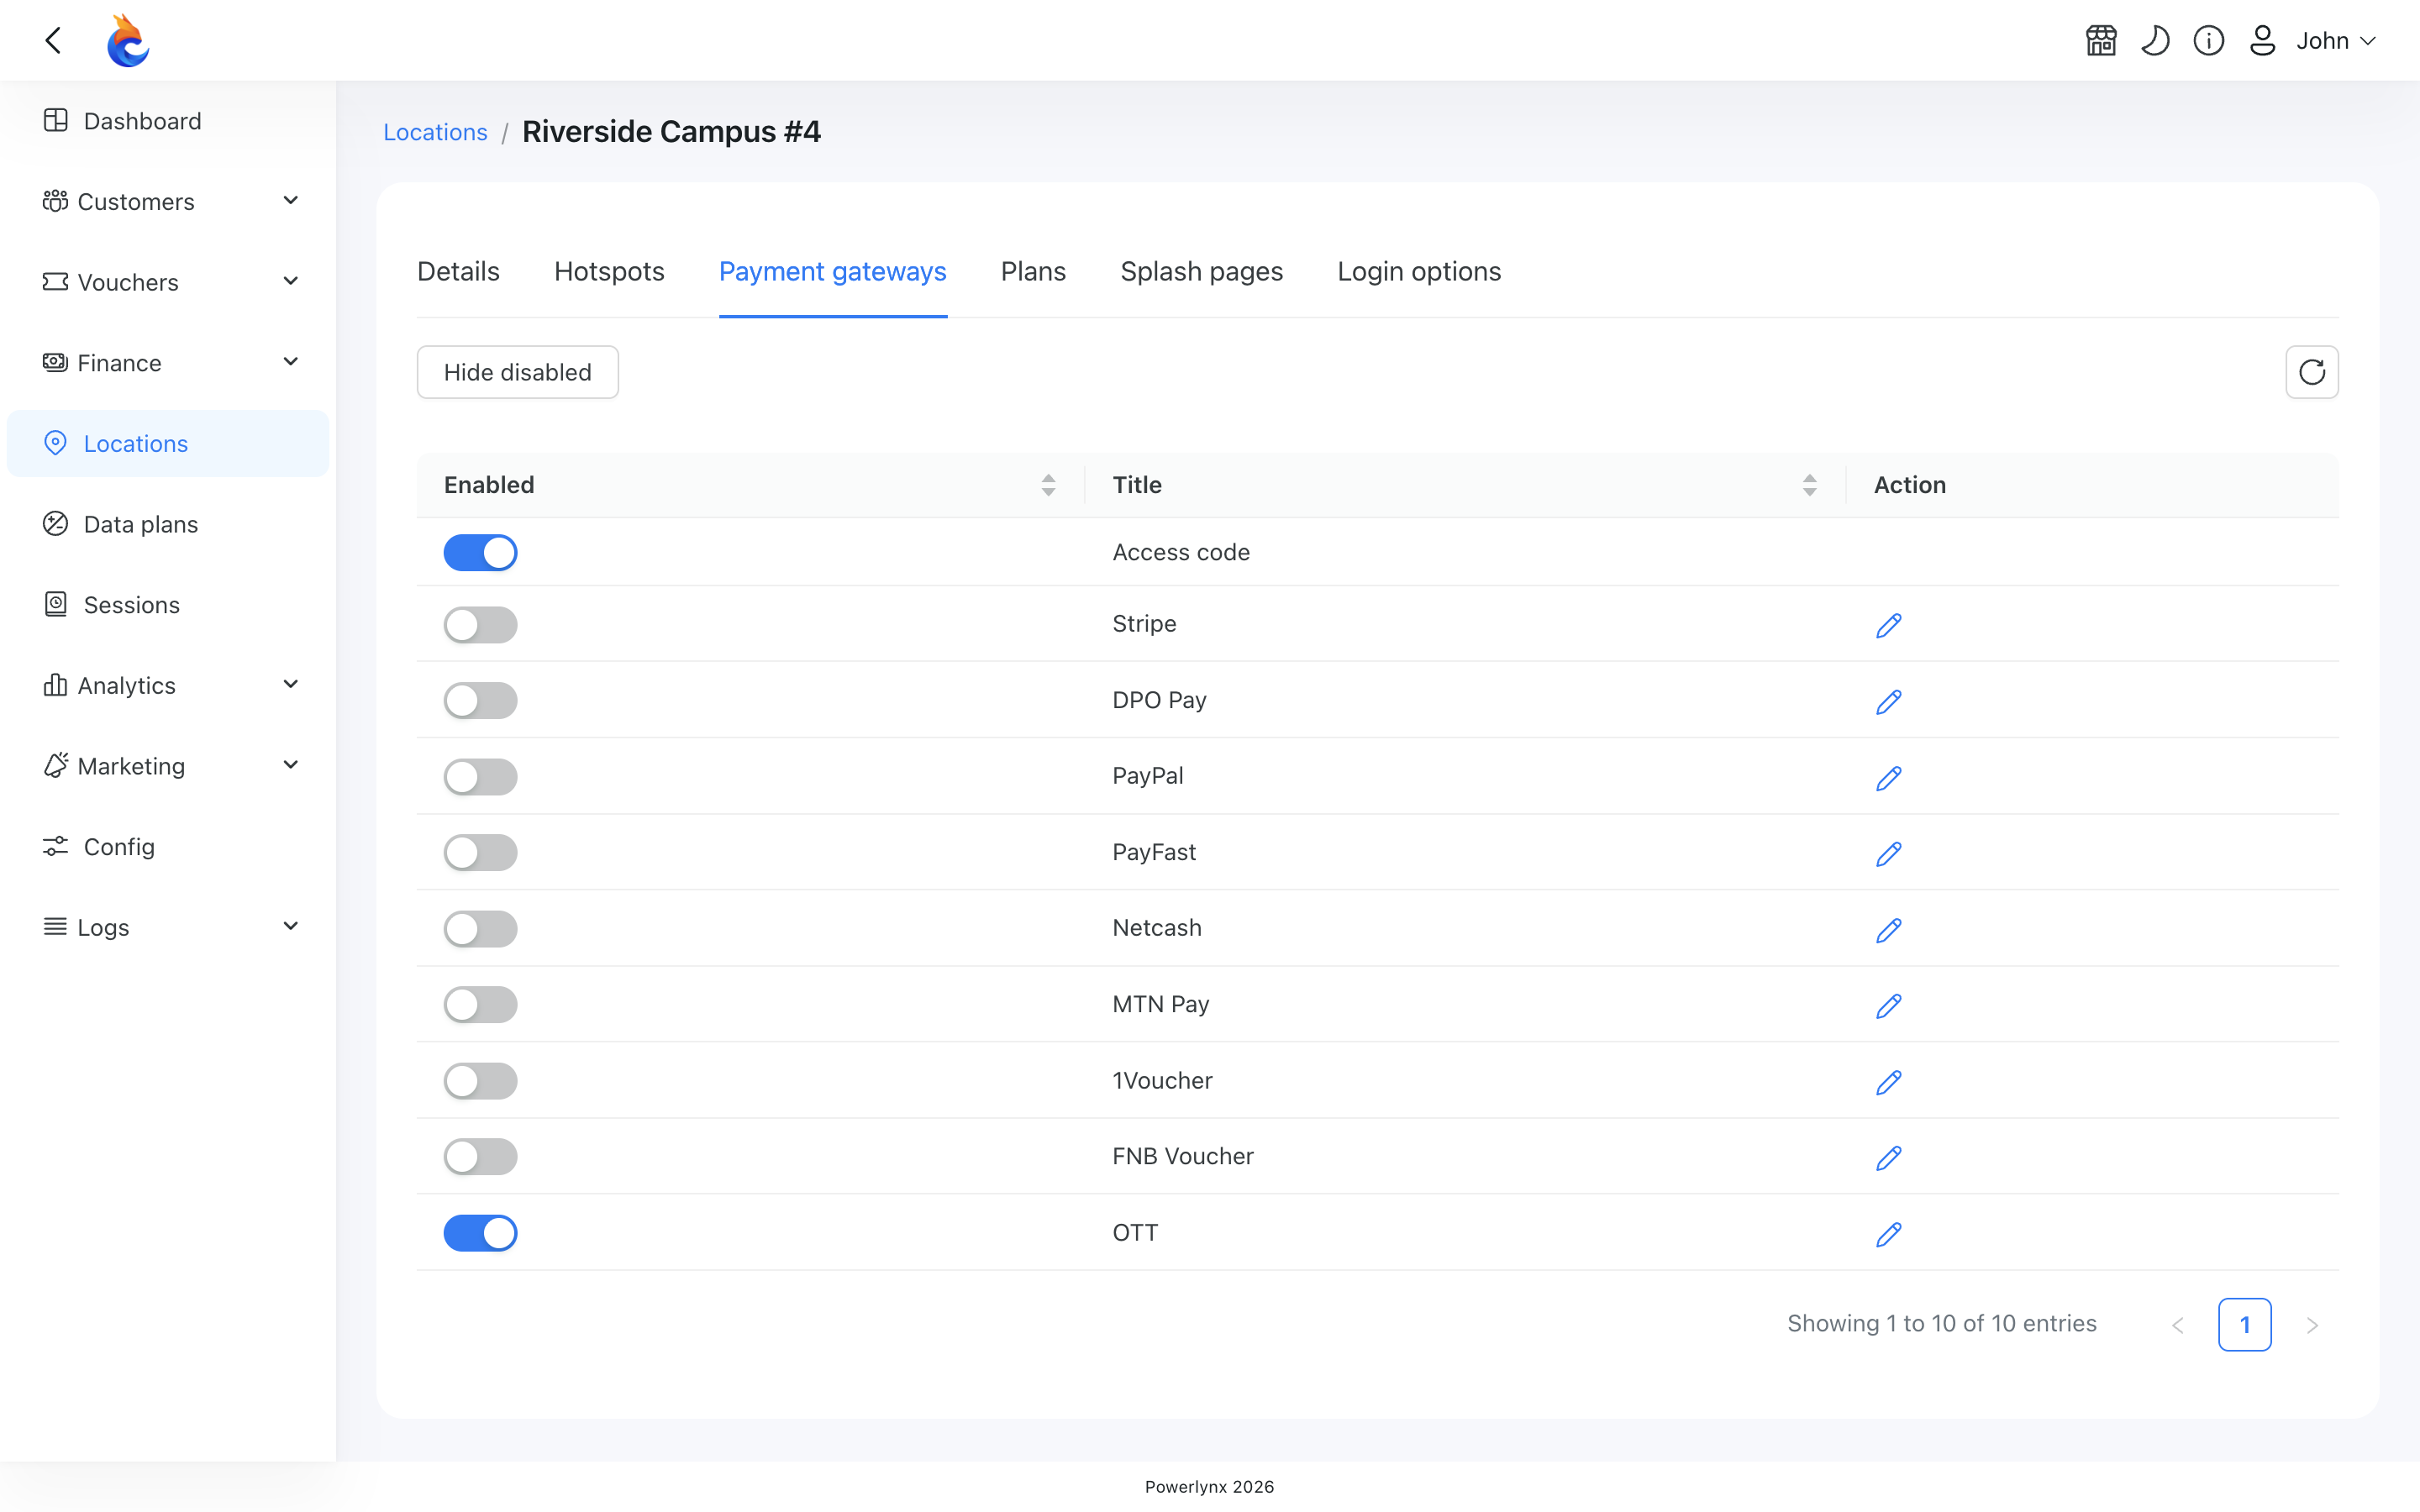Open the info circle icon
Screen dimensions: 2420x1512
(x=2208, y=41)
